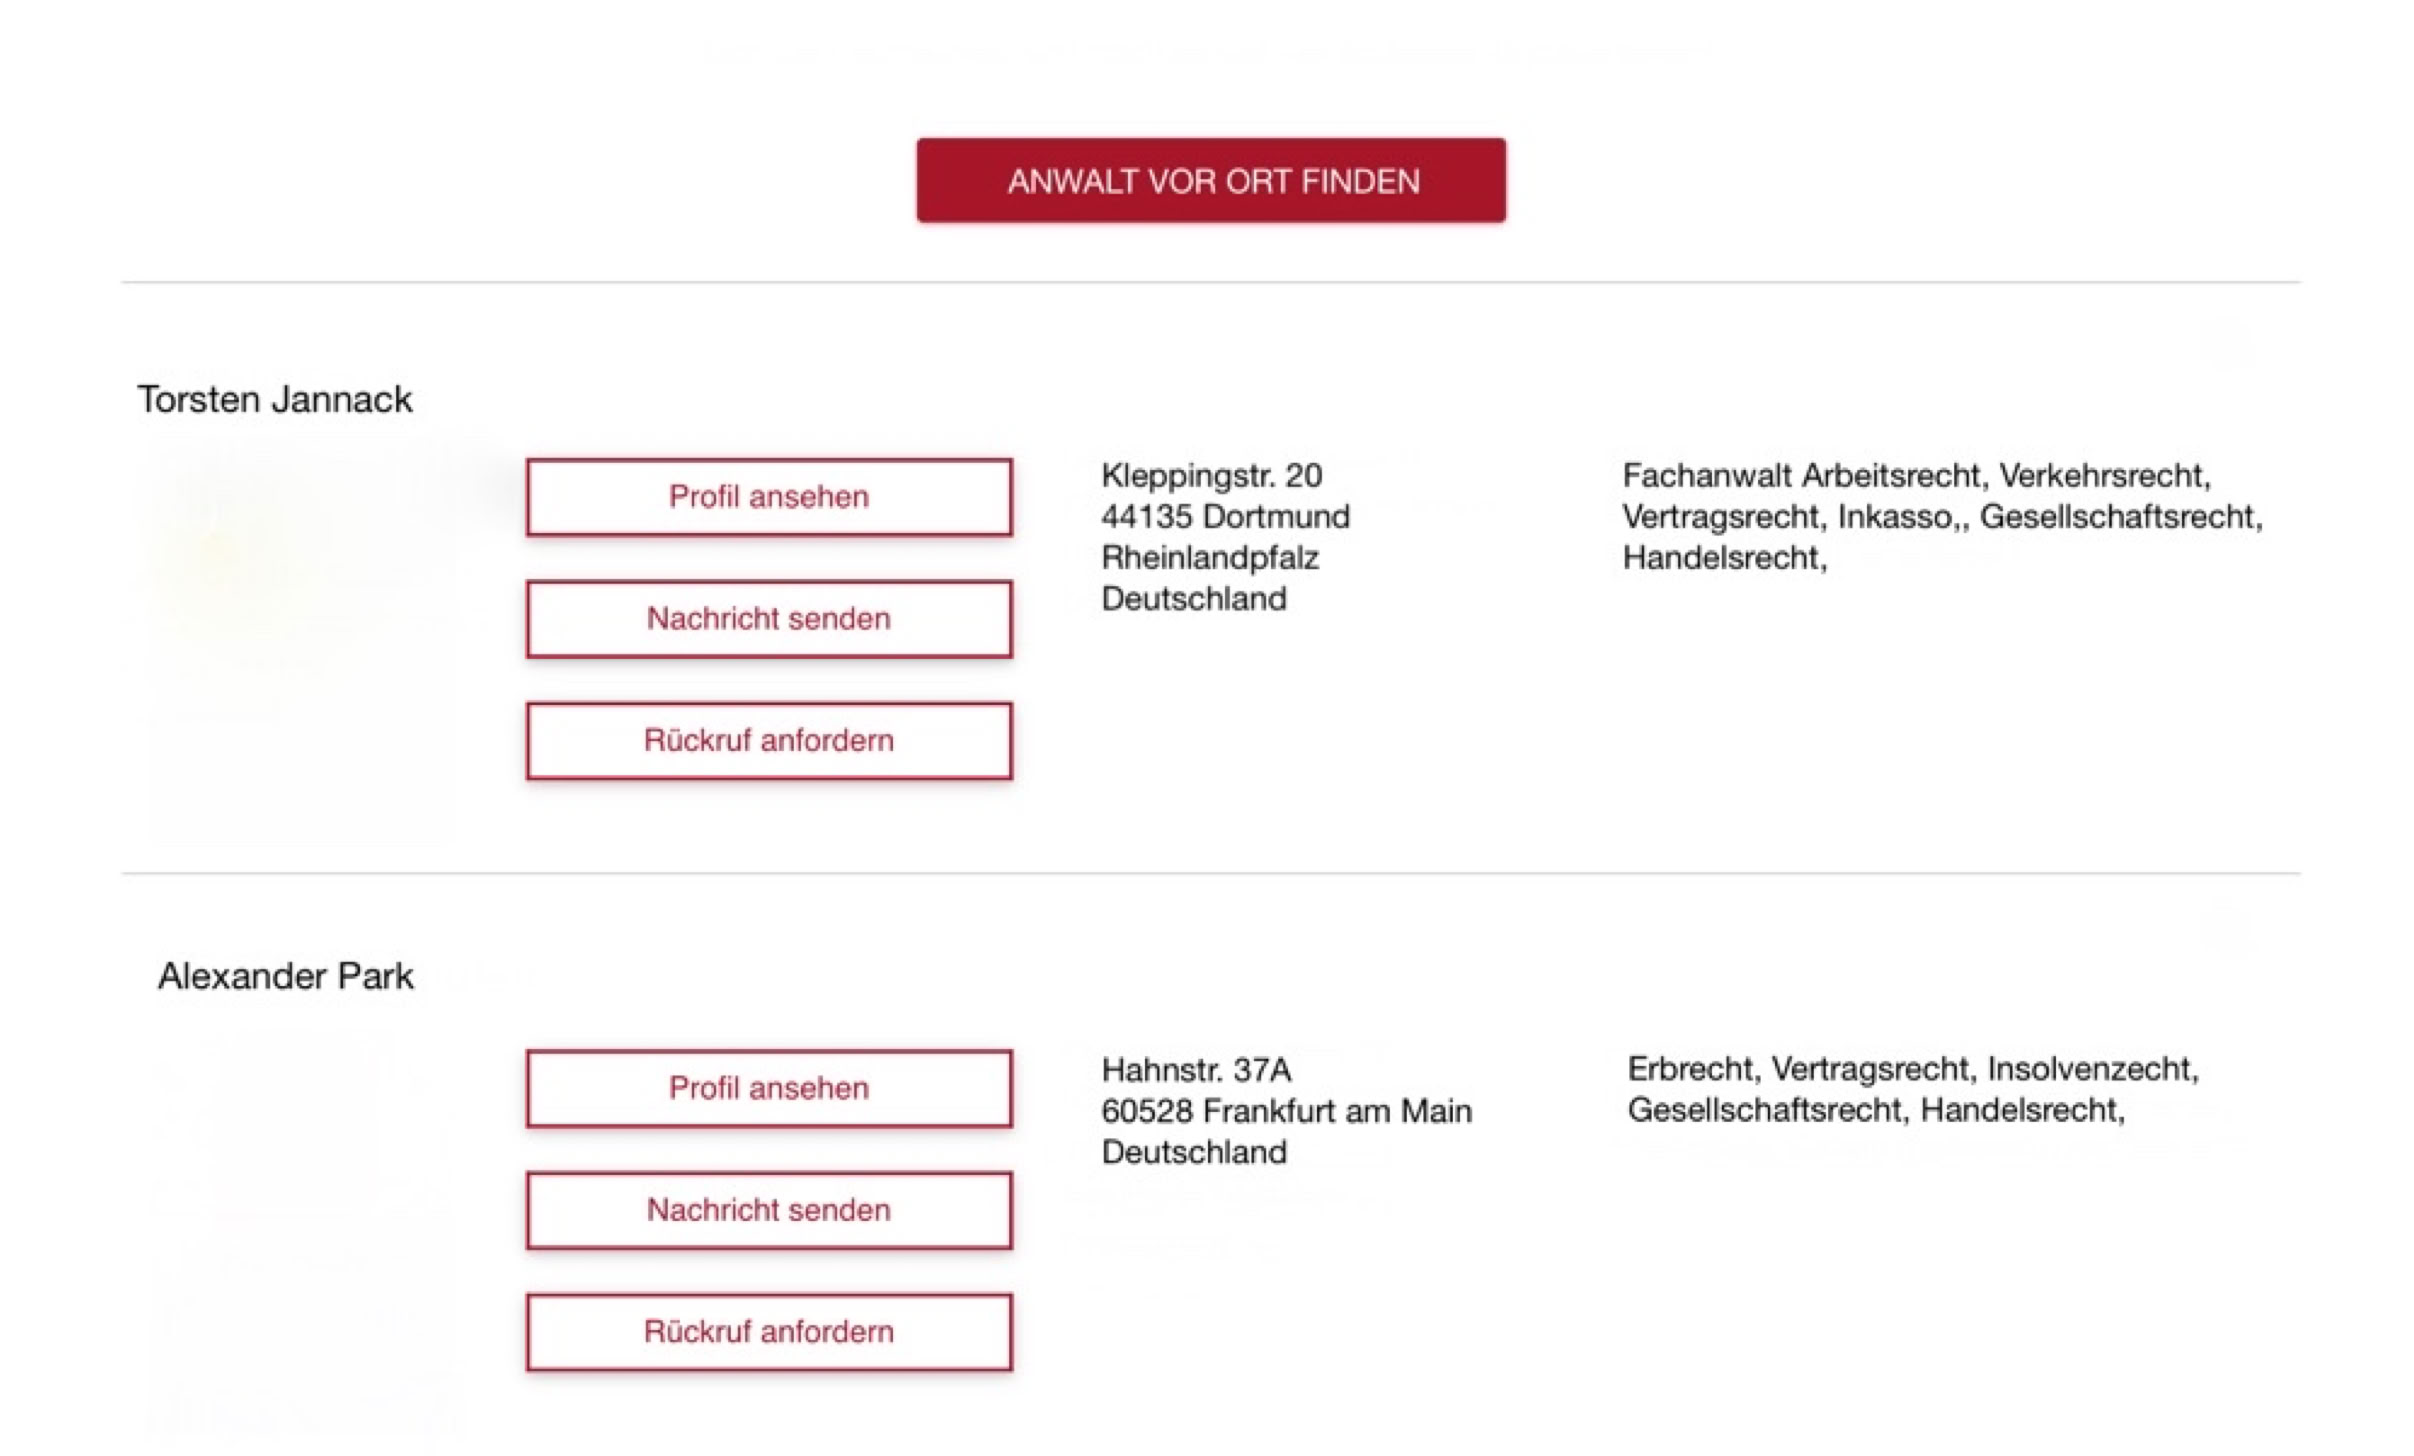
Task: Select the Rheinlandpfalz region text
Action: point(1210,557)
